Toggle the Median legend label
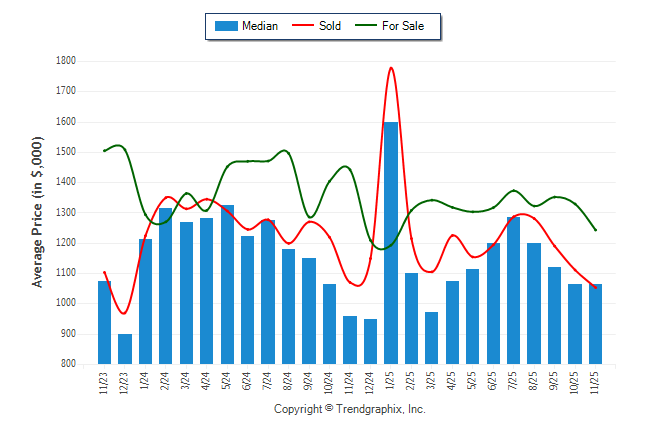Screen dimensions: 646x434 click(260, 26)
